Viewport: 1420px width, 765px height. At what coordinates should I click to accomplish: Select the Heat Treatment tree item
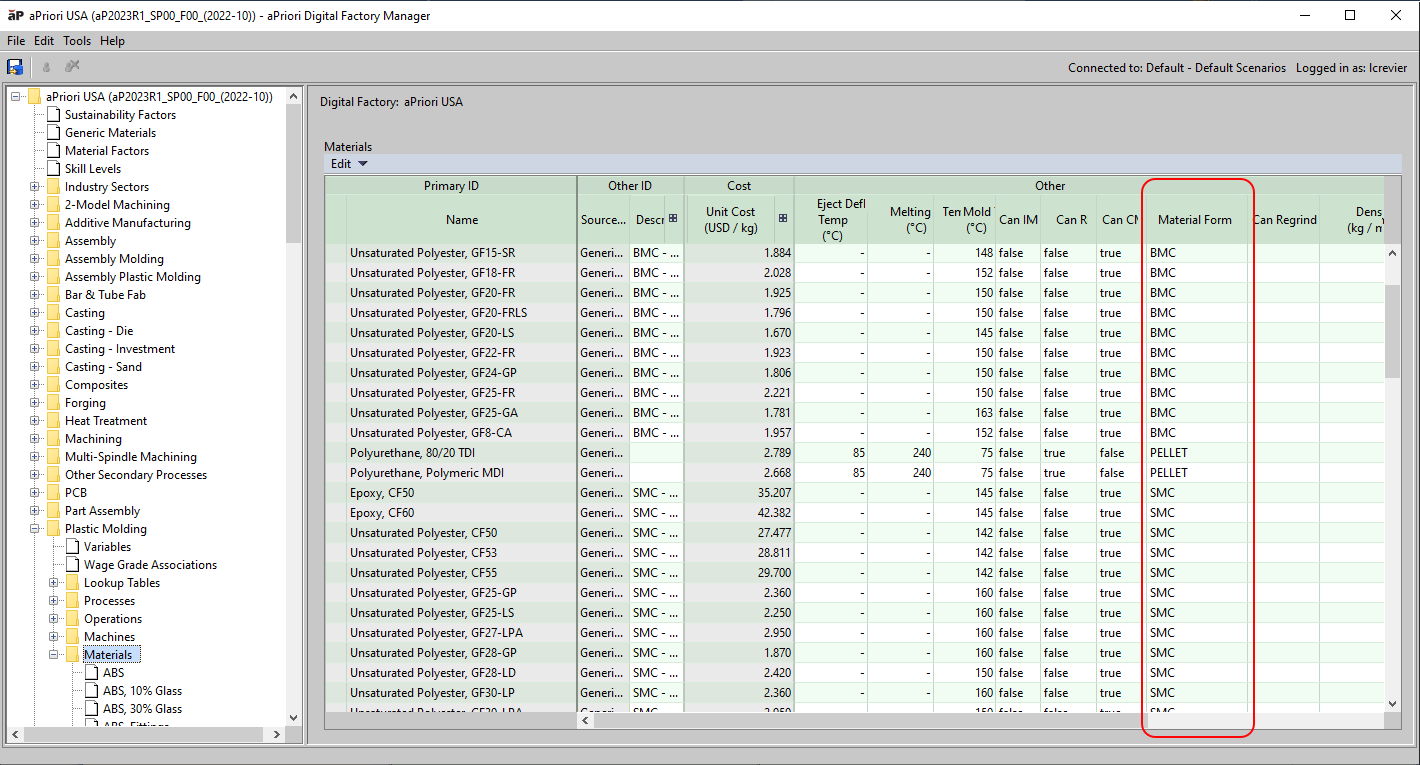pyautogui.click(x=106, y=421)
